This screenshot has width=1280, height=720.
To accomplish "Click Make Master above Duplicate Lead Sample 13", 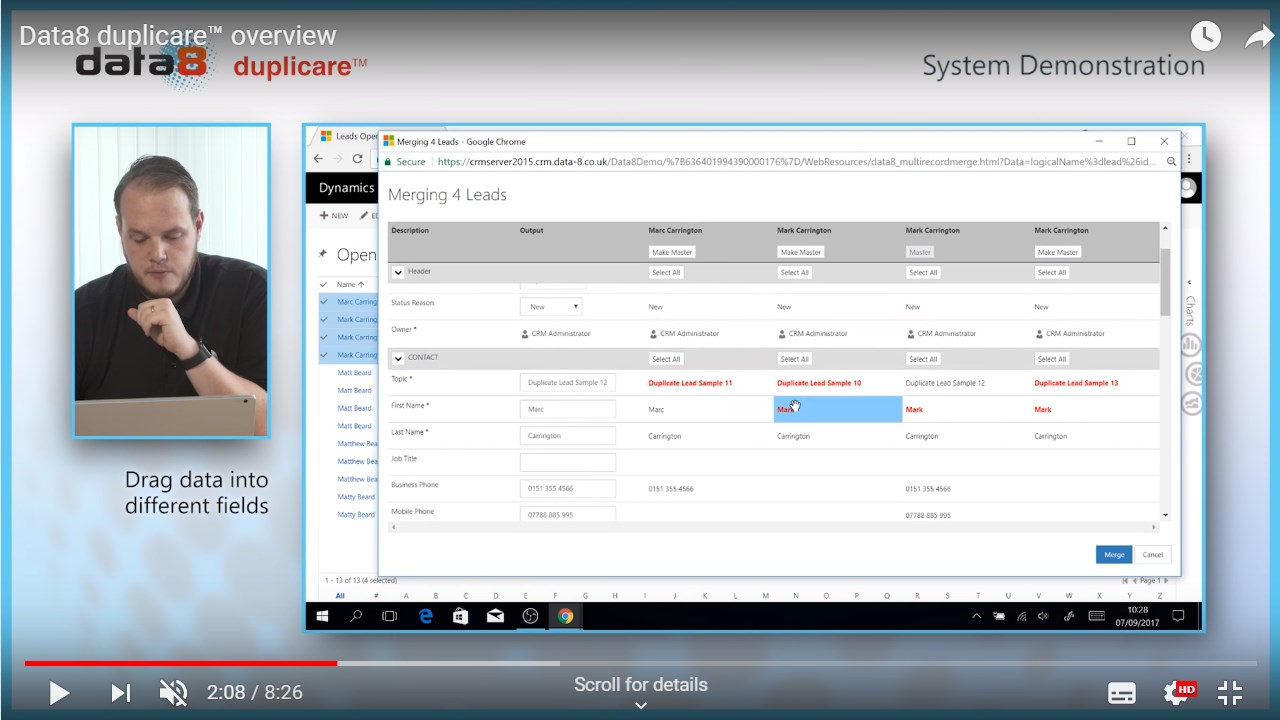I will (x=1057, y=252).
